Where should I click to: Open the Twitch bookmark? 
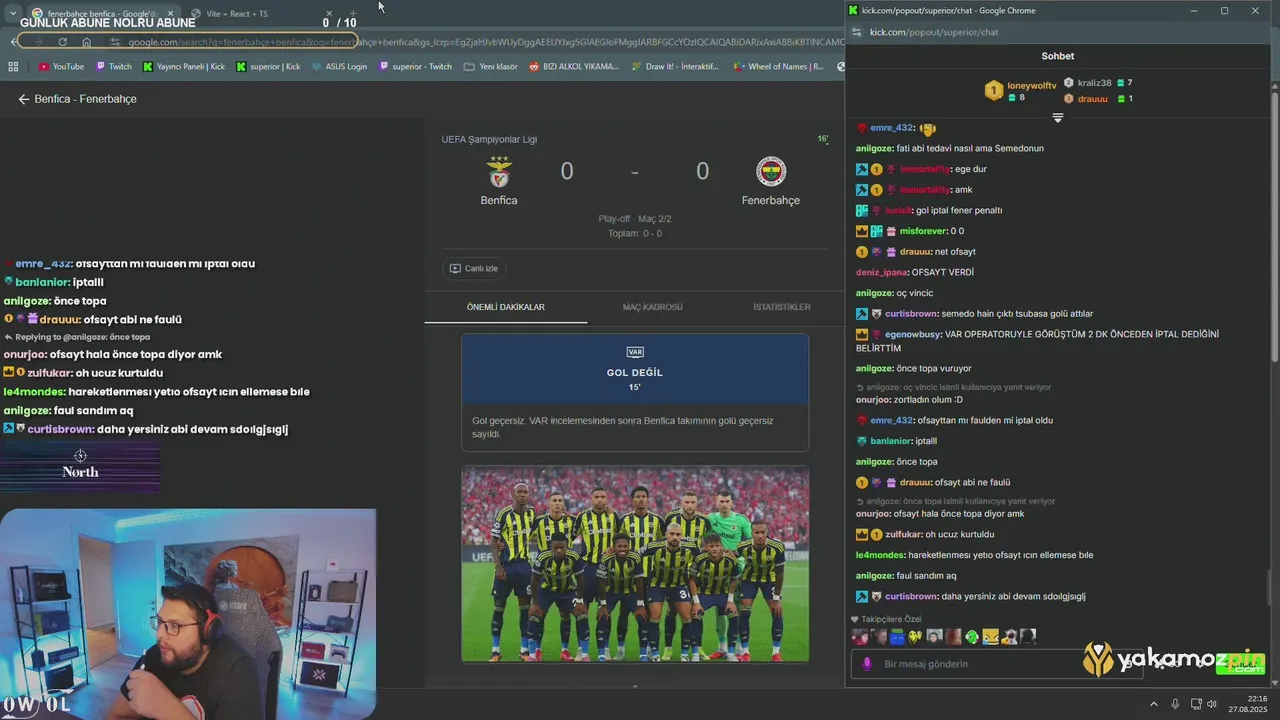click(x=114, y=67)
